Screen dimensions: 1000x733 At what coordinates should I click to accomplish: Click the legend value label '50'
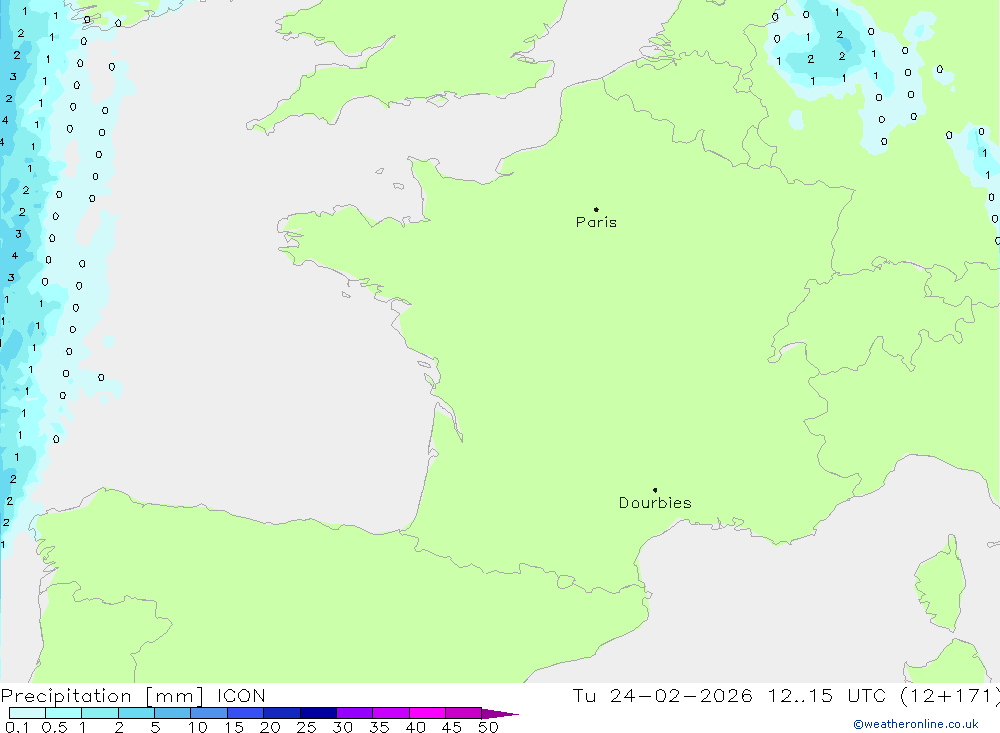coord(488,727)
